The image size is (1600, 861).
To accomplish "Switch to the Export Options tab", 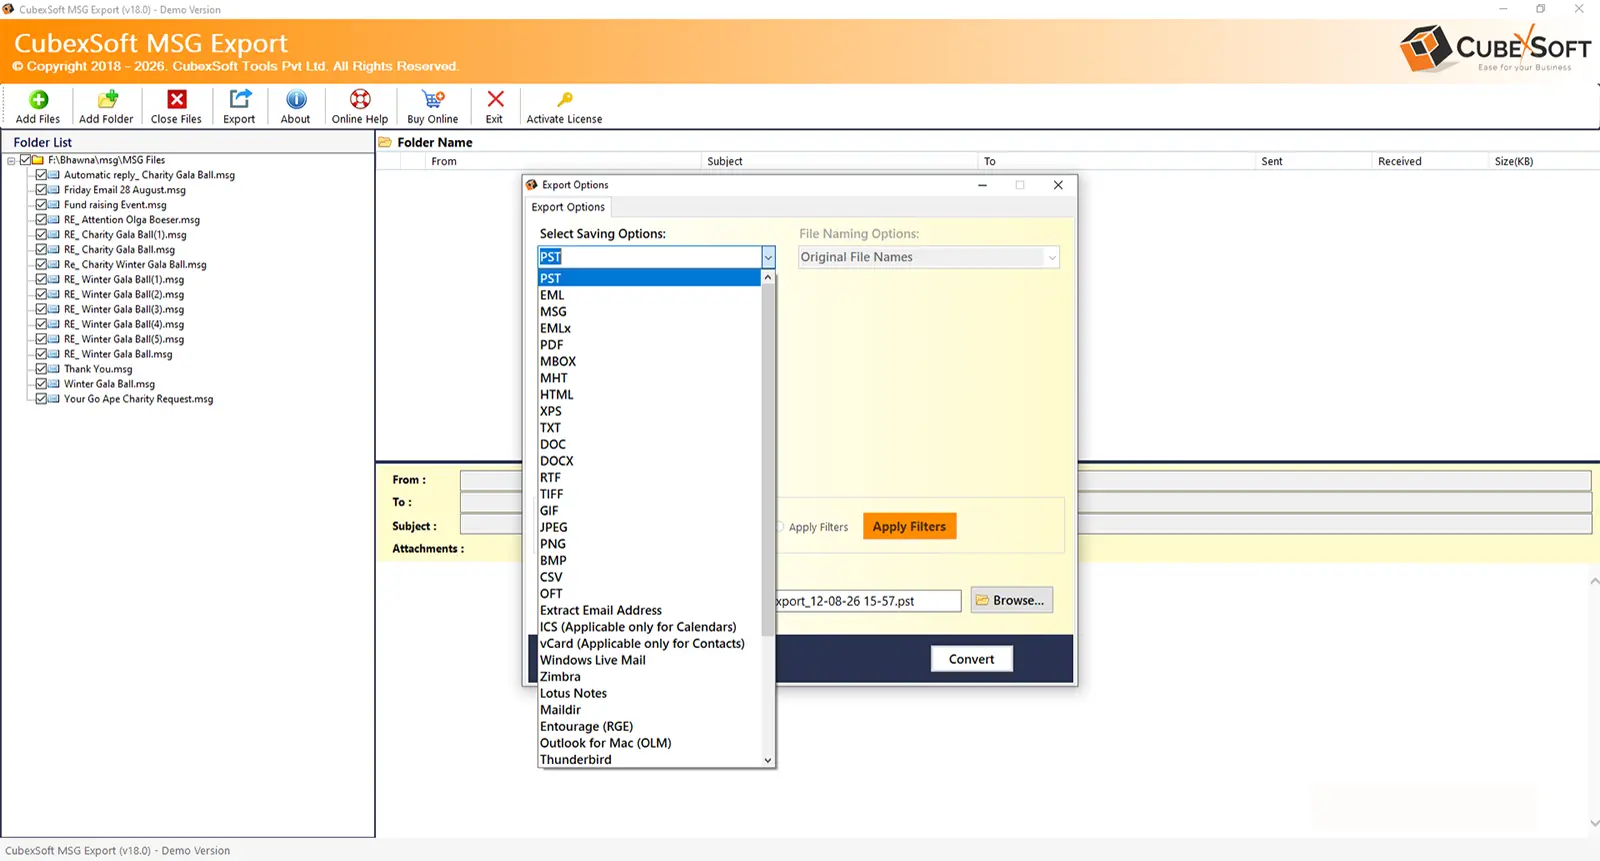I will (568, 207).
